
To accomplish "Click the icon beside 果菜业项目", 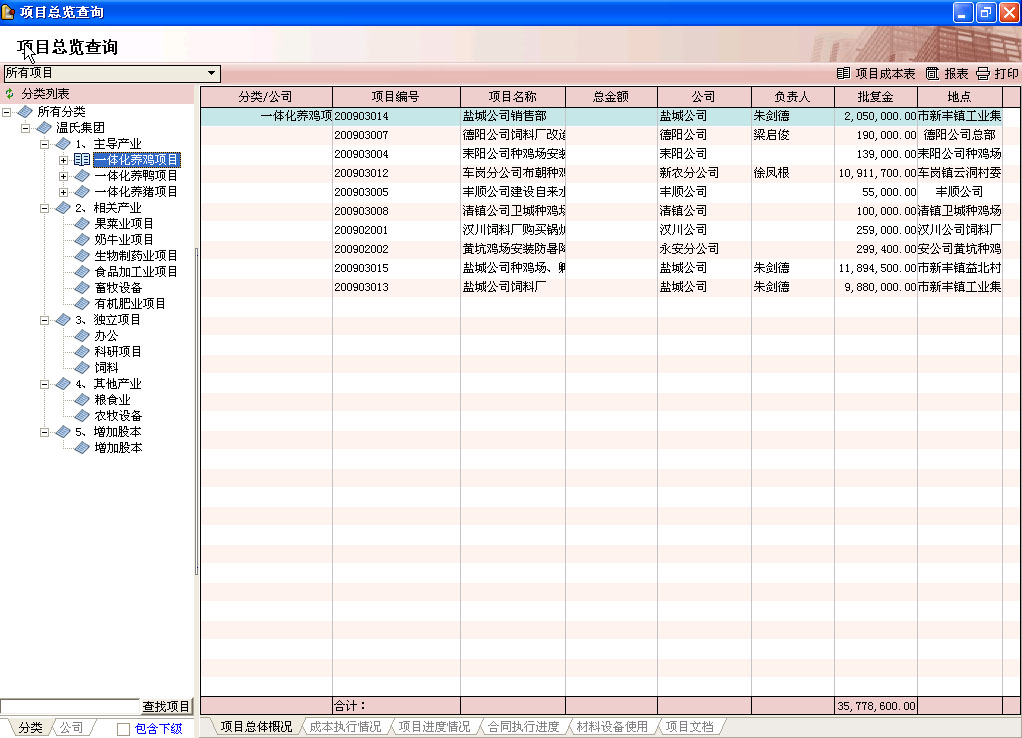I will click(x=81, y=224).
